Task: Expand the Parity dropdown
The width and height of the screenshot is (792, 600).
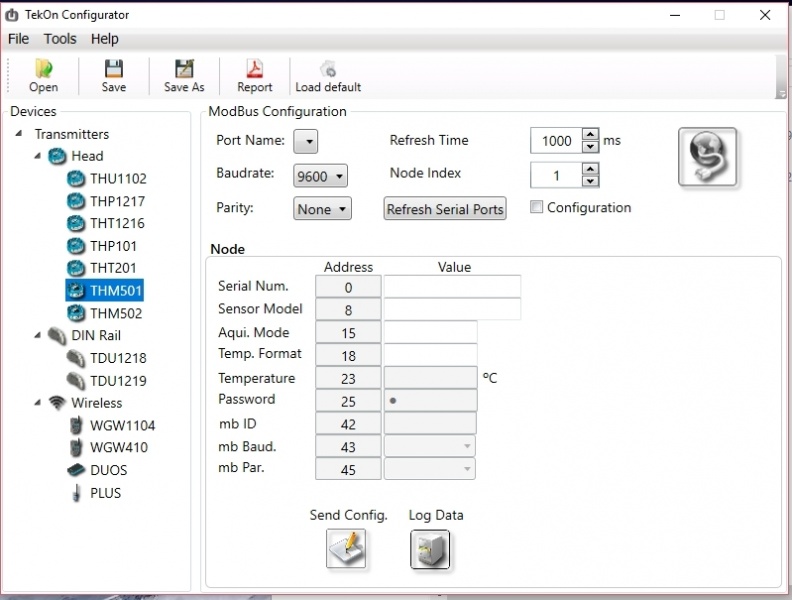Action: (x=323, y=209)
